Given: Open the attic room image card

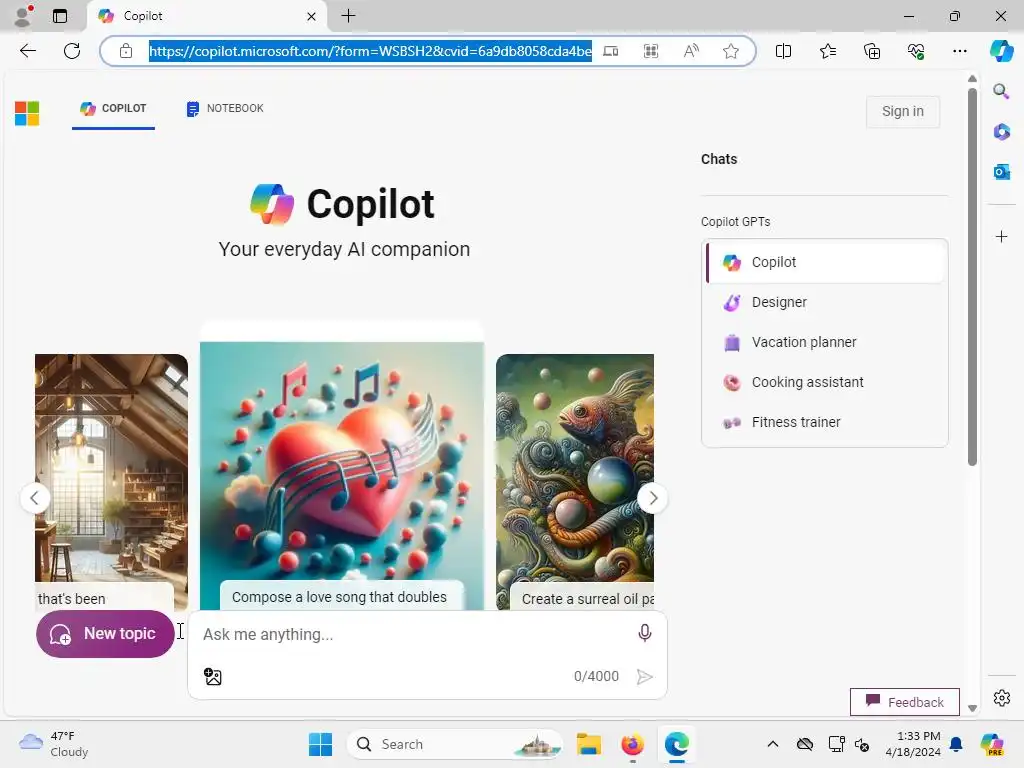Looking at the screenshot, I should tap(111, 482).
